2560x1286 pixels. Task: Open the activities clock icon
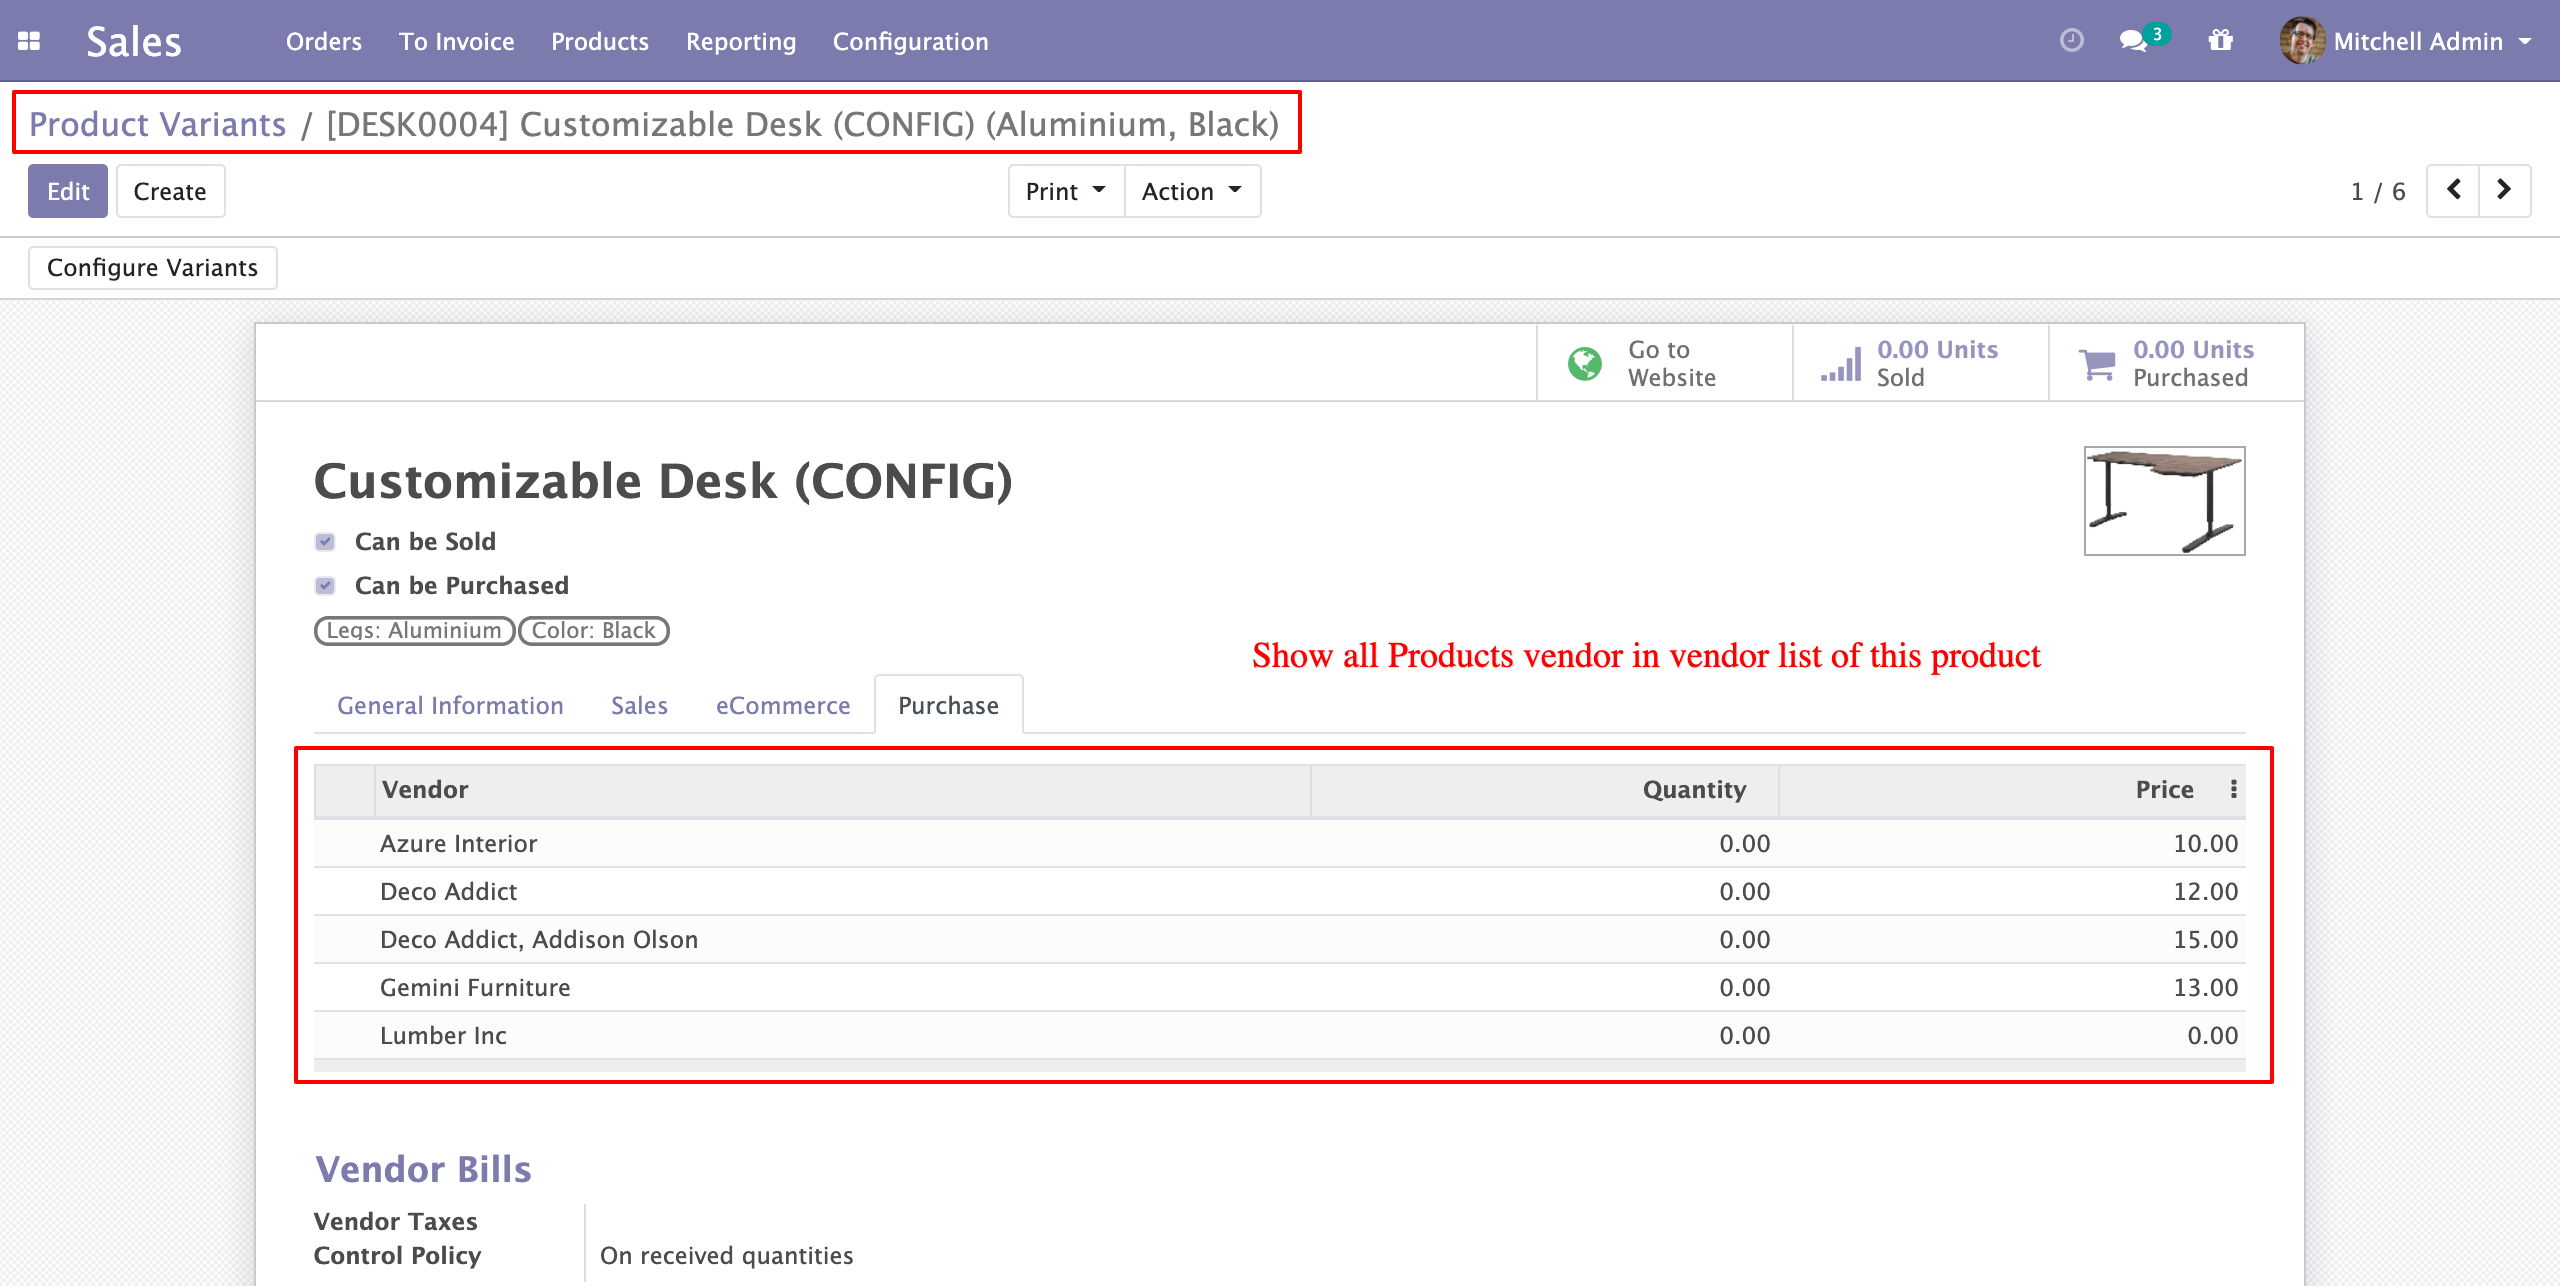[x=2072, y=40]
